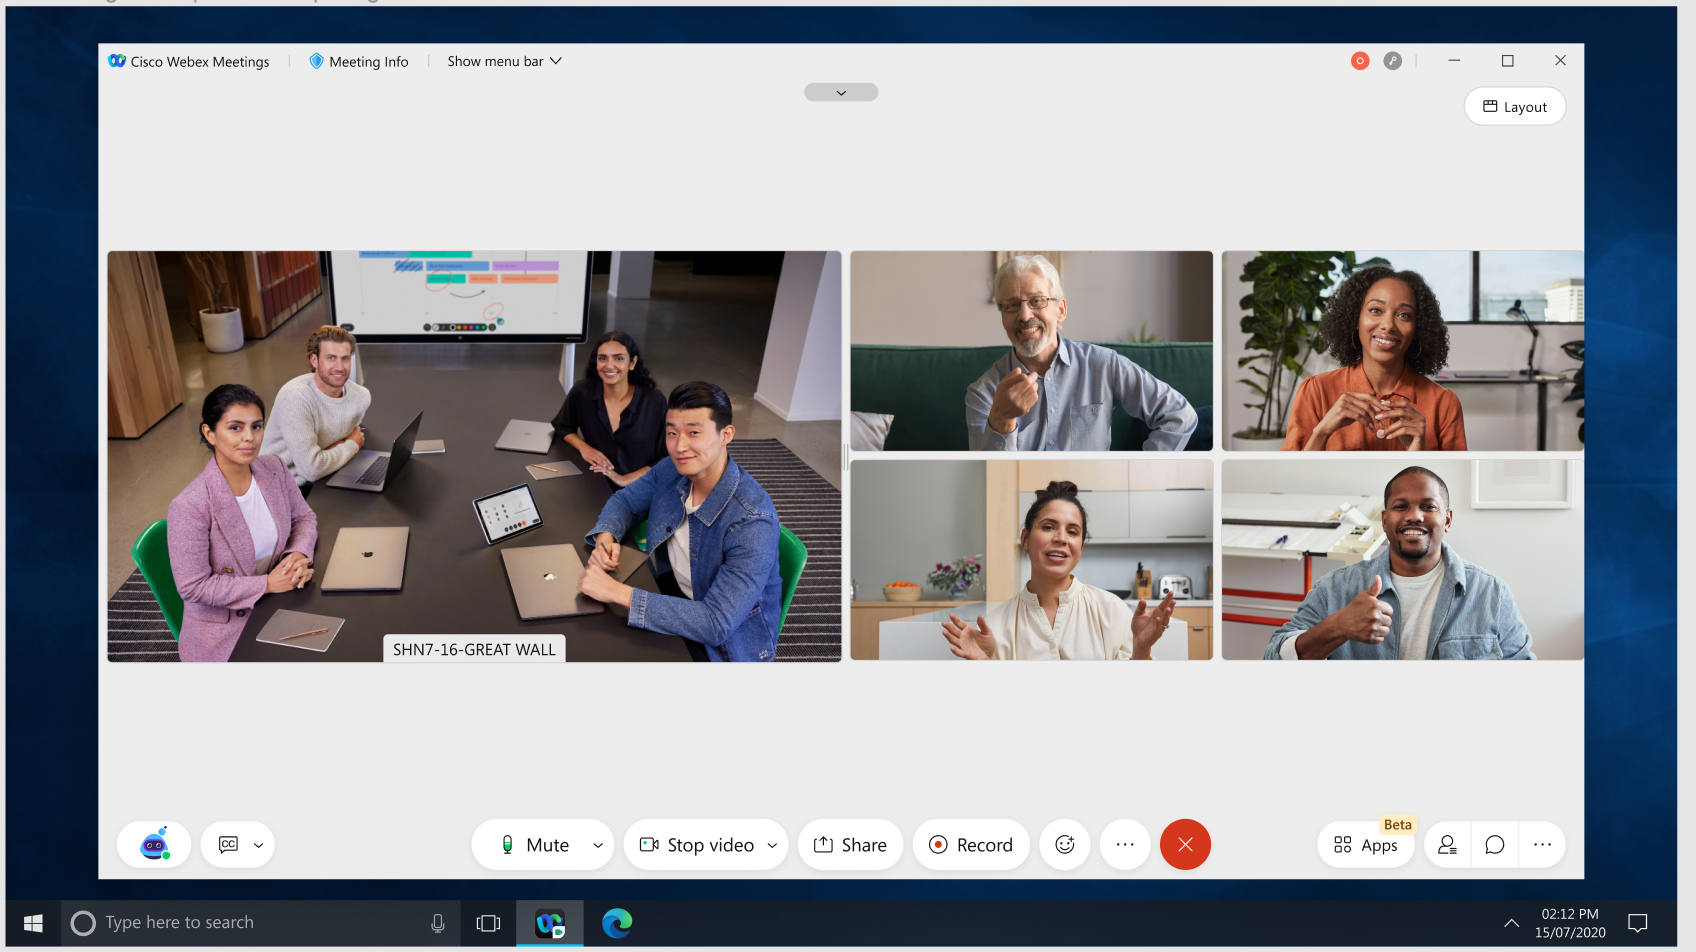
Task: Expand the collapsed top panel chevron
Action: 841,92
